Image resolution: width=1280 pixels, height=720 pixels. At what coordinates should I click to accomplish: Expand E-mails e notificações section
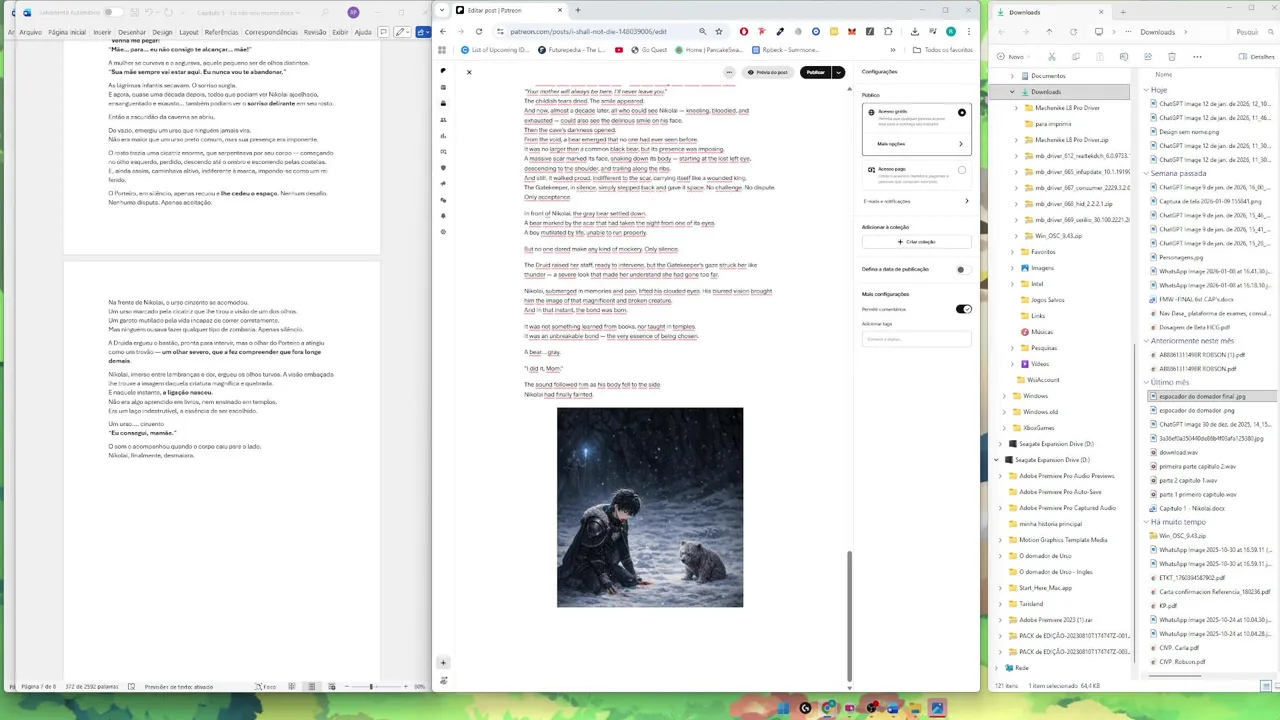[916, 201]
